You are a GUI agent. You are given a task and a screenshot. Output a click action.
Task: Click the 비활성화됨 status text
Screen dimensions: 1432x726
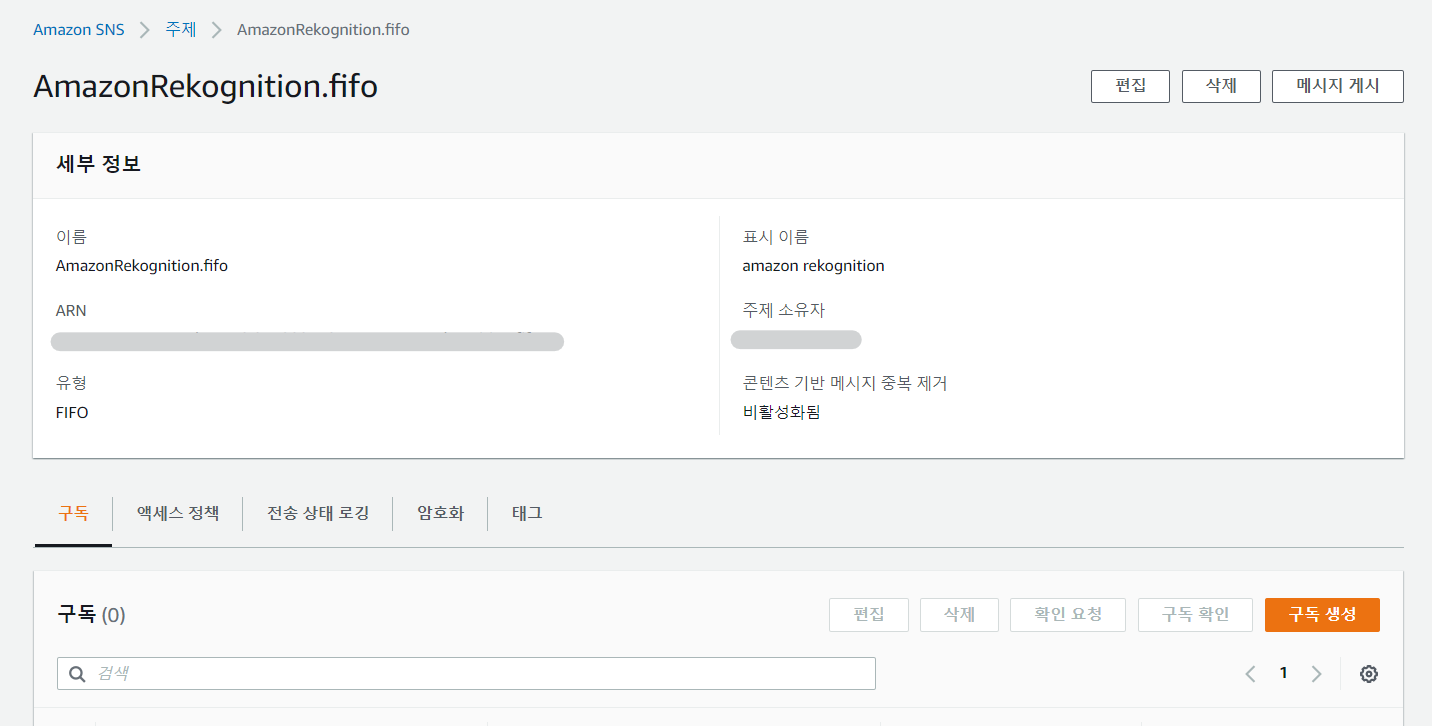coord(781,412)
